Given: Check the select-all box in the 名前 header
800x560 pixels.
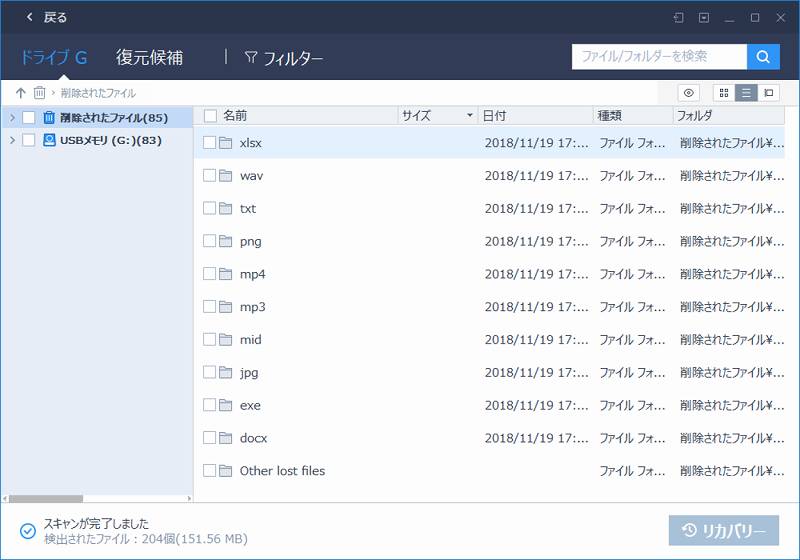Looking at the screenshot, I should [x=210, y=115].
